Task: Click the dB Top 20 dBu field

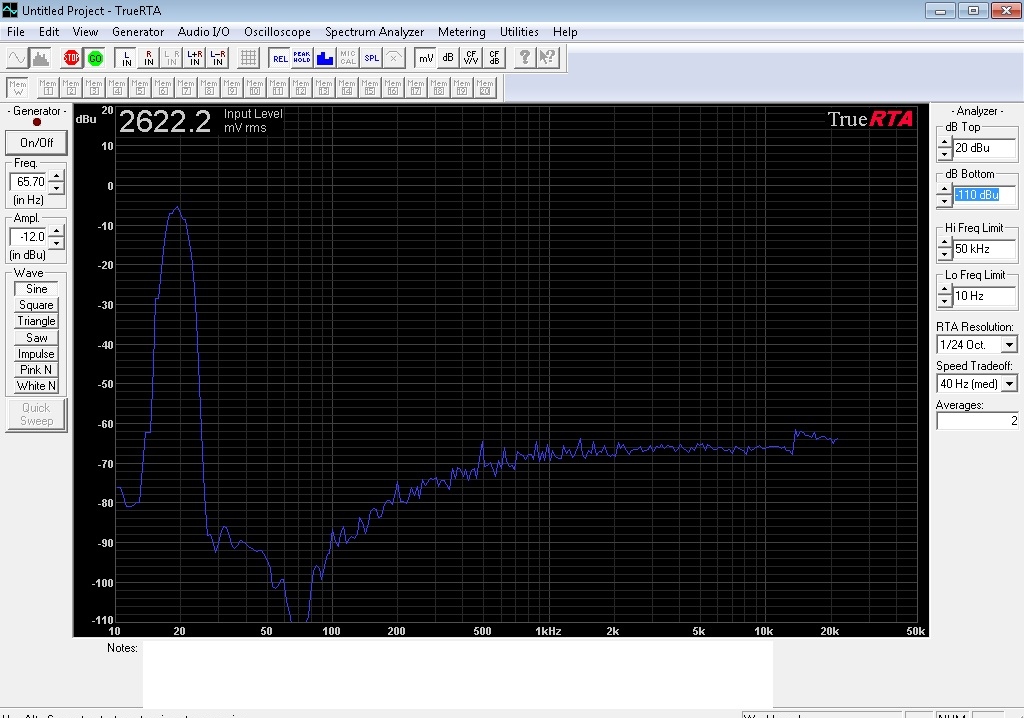Action: tap(985, 148)
